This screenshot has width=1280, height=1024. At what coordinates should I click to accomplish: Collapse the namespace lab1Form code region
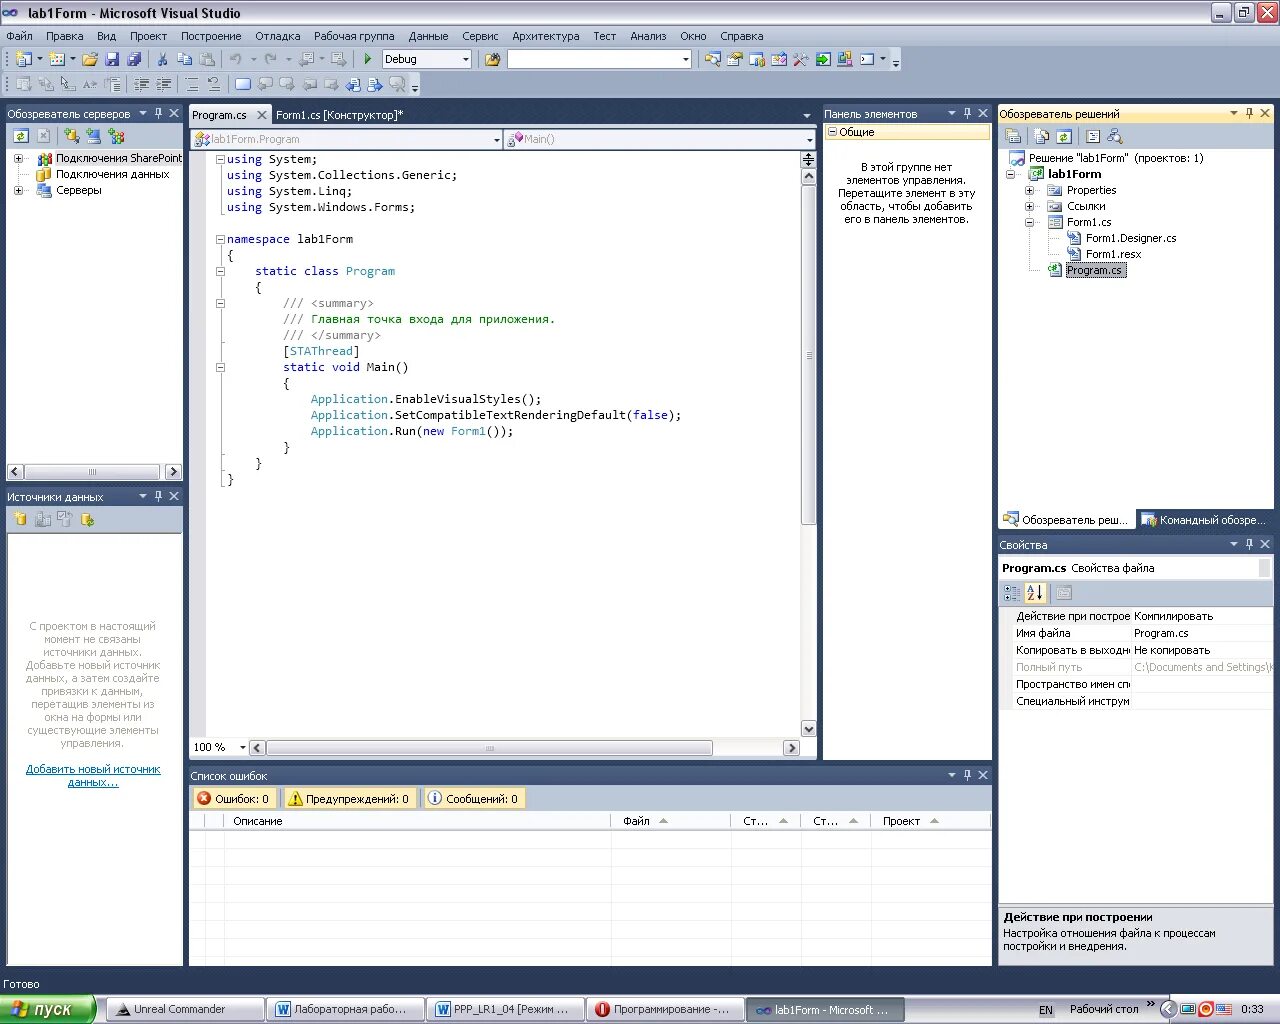220,239
